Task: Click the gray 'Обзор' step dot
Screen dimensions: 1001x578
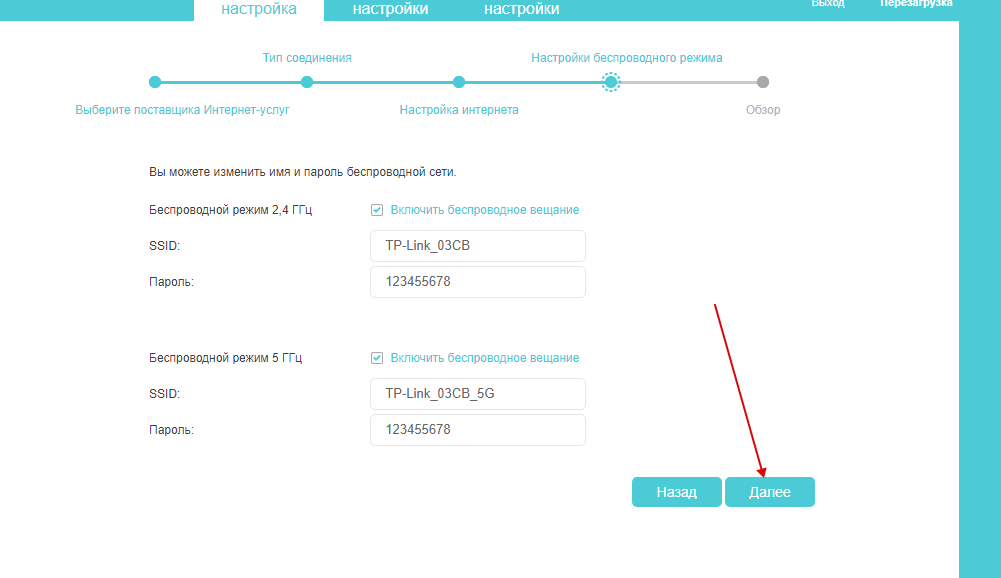Action: (763, 82)
